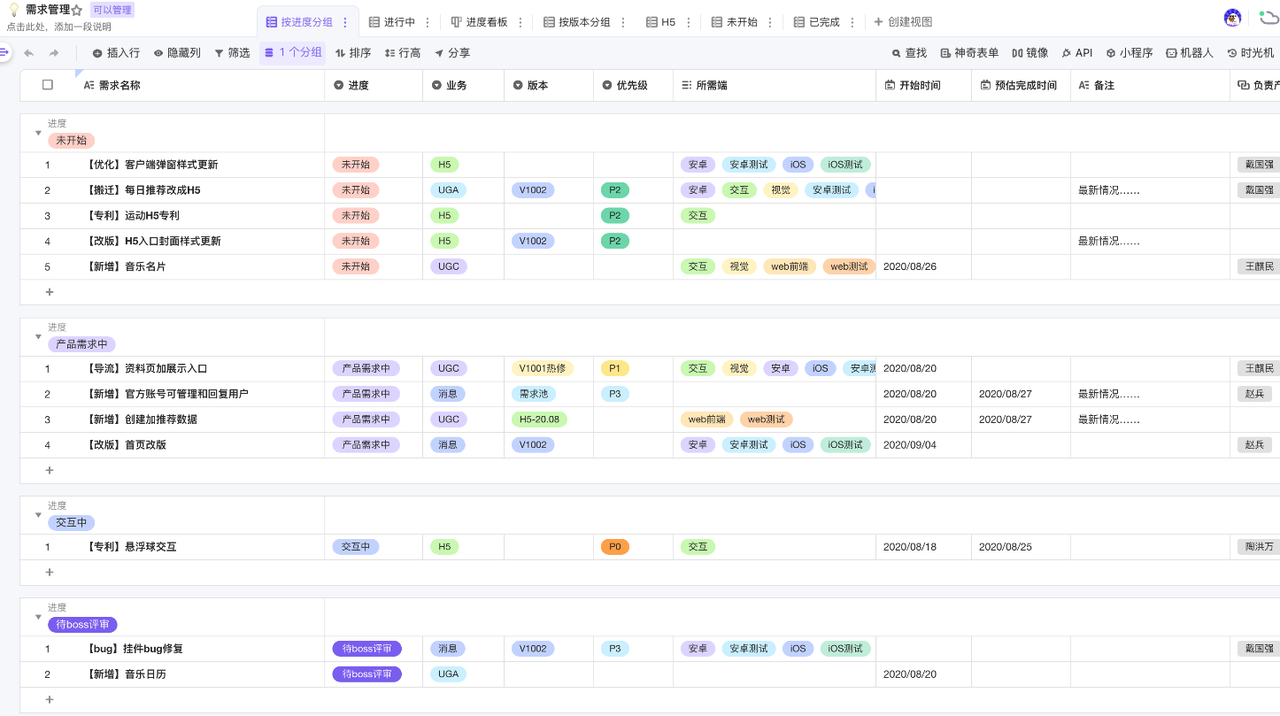Open the 小程序 widget panel
Image resolution: width=1280 pixels, height=716 pixels.
click(x=1129, y=53)
